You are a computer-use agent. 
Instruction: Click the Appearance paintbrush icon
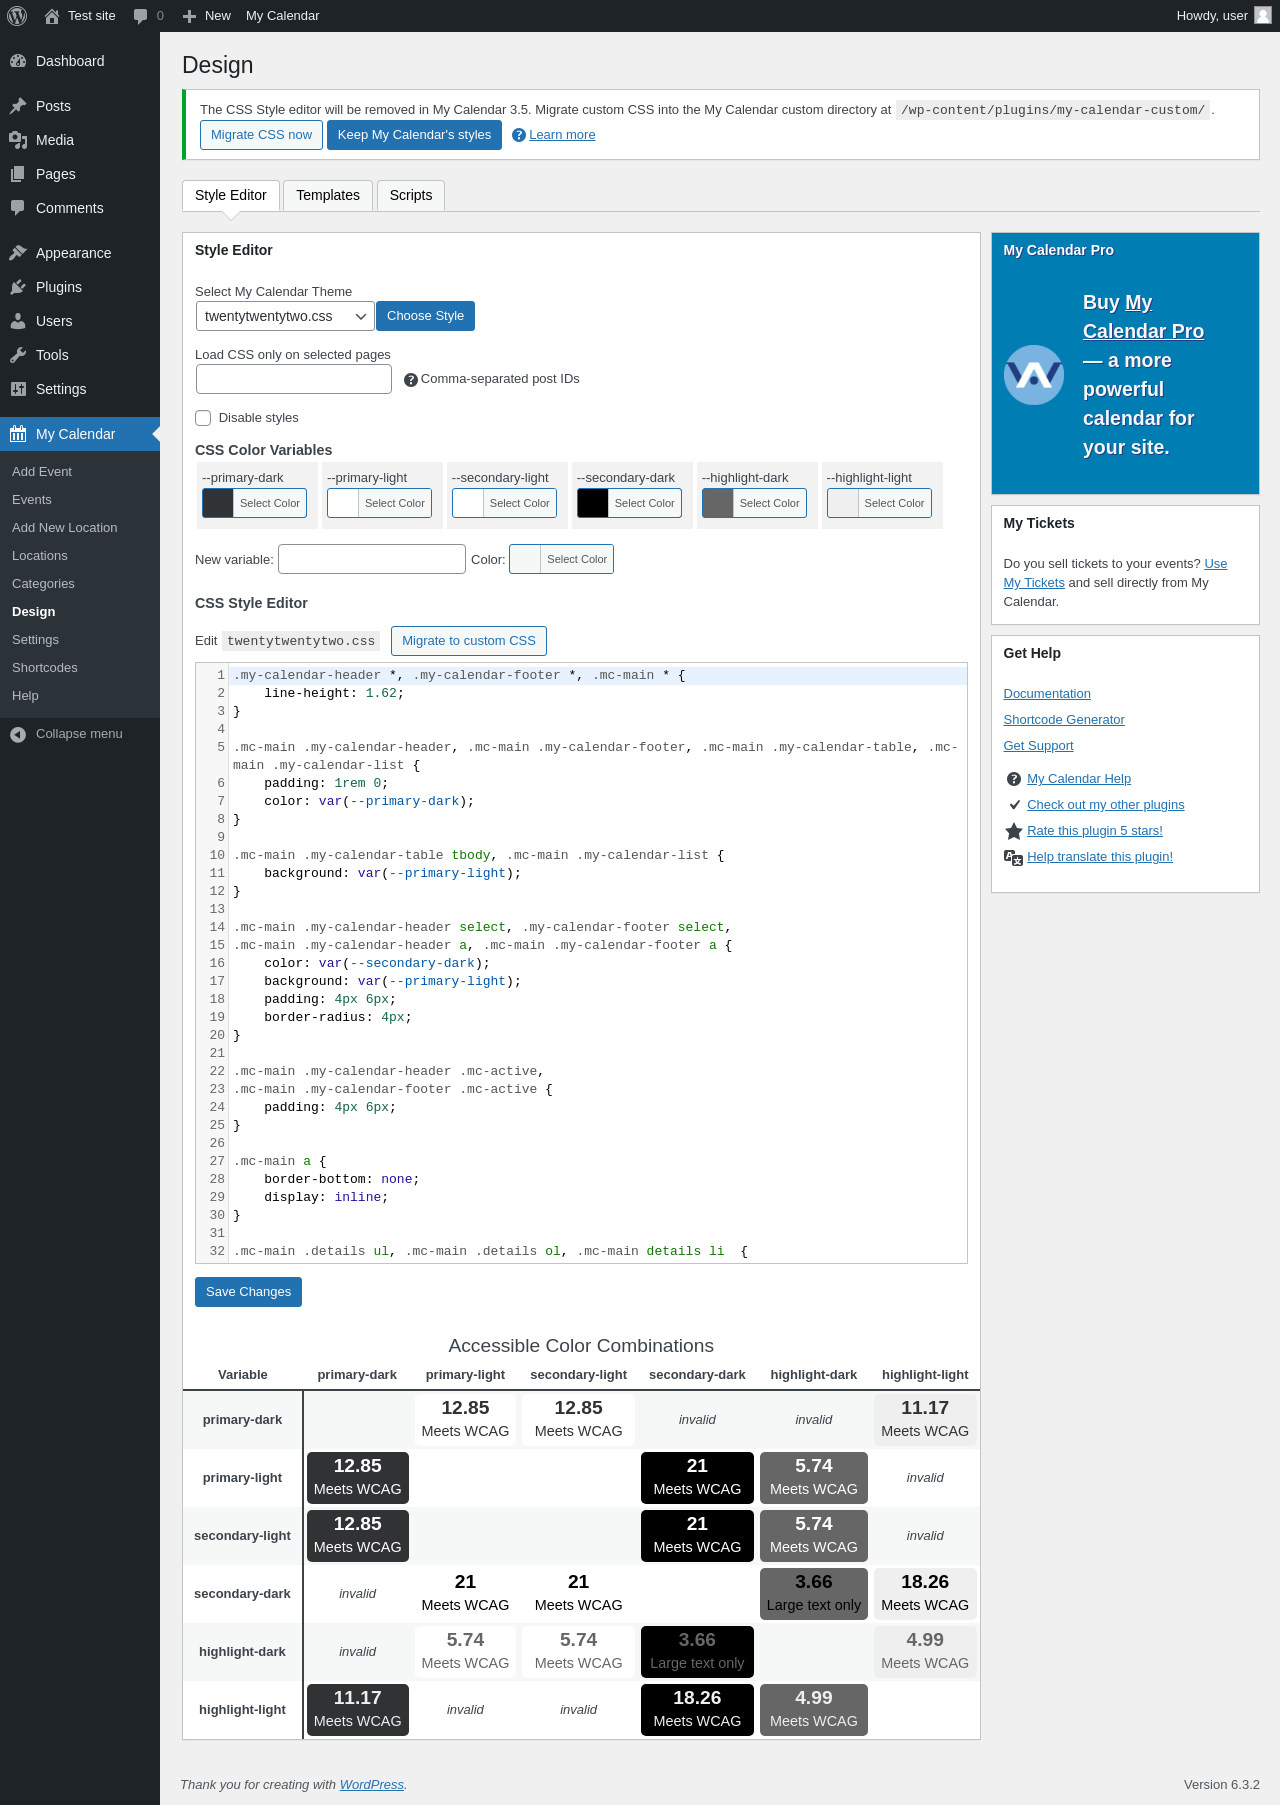[x=18, y=253]
